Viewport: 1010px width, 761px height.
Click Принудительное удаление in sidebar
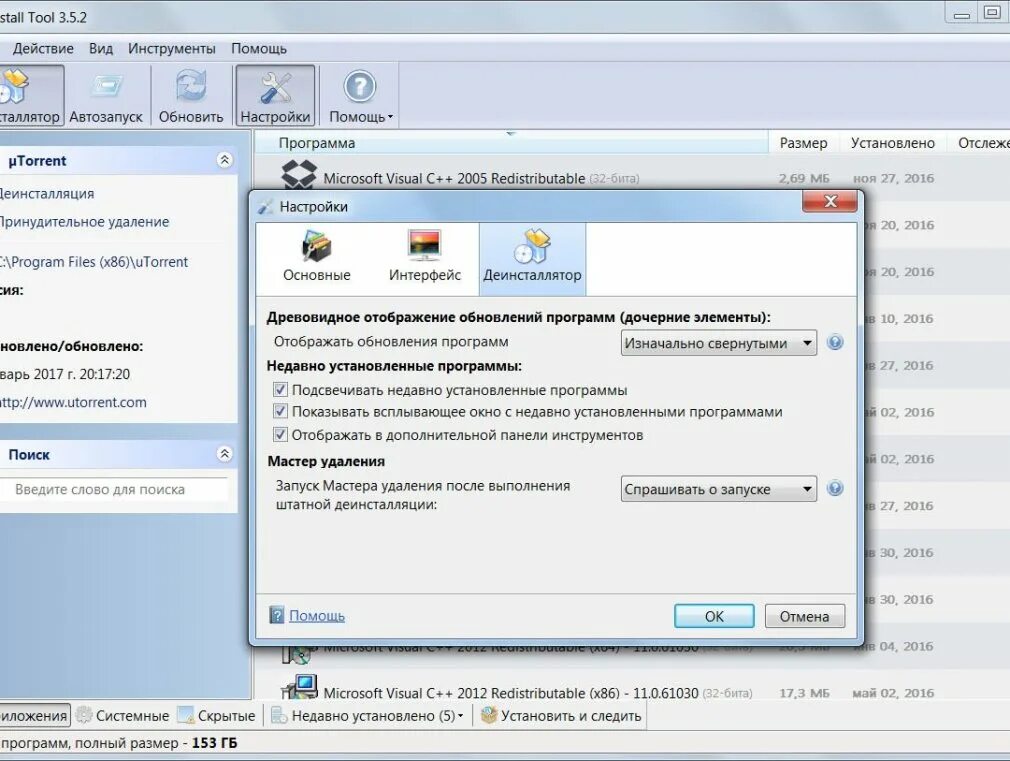tap(84, 222)
